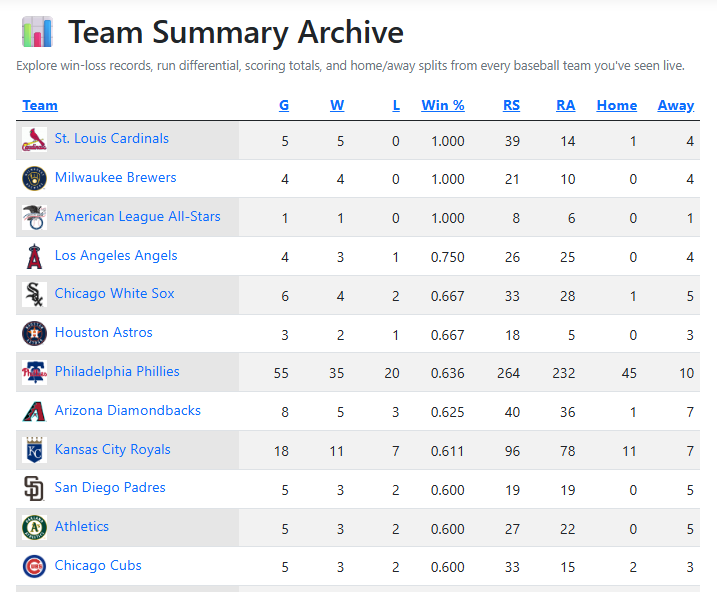717x592 pixels.
Task: Click the San Diego Padres logo
Action: click(34, 489)
